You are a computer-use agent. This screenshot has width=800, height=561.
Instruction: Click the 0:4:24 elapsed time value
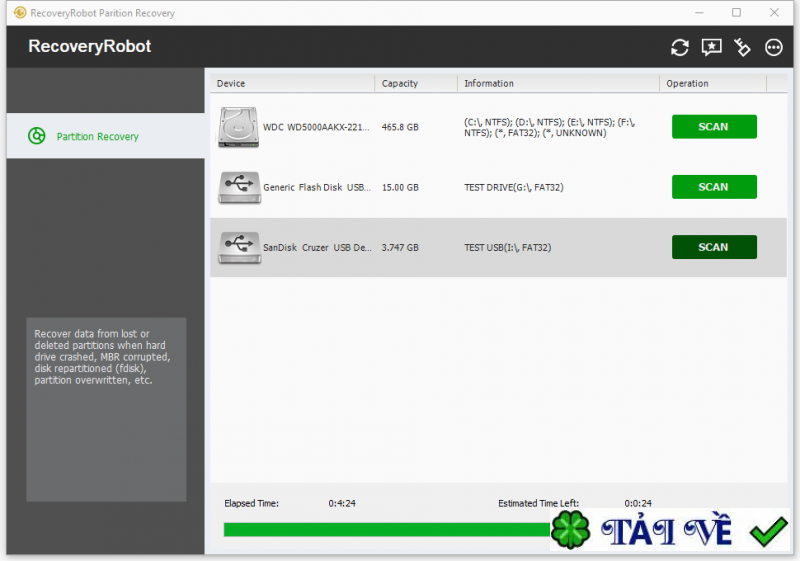pos(342,503)
